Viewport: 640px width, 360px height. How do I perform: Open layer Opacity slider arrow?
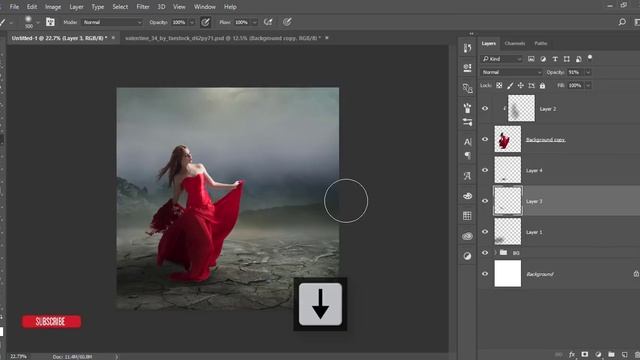pyautogui.click(x=588, y=72)
